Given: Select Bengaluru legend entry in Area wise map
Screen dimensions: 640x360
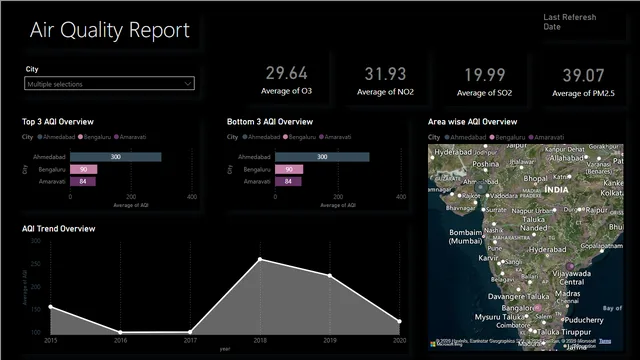Looking at the screenshot, I should pyautogui.click(x=507, y=138).
